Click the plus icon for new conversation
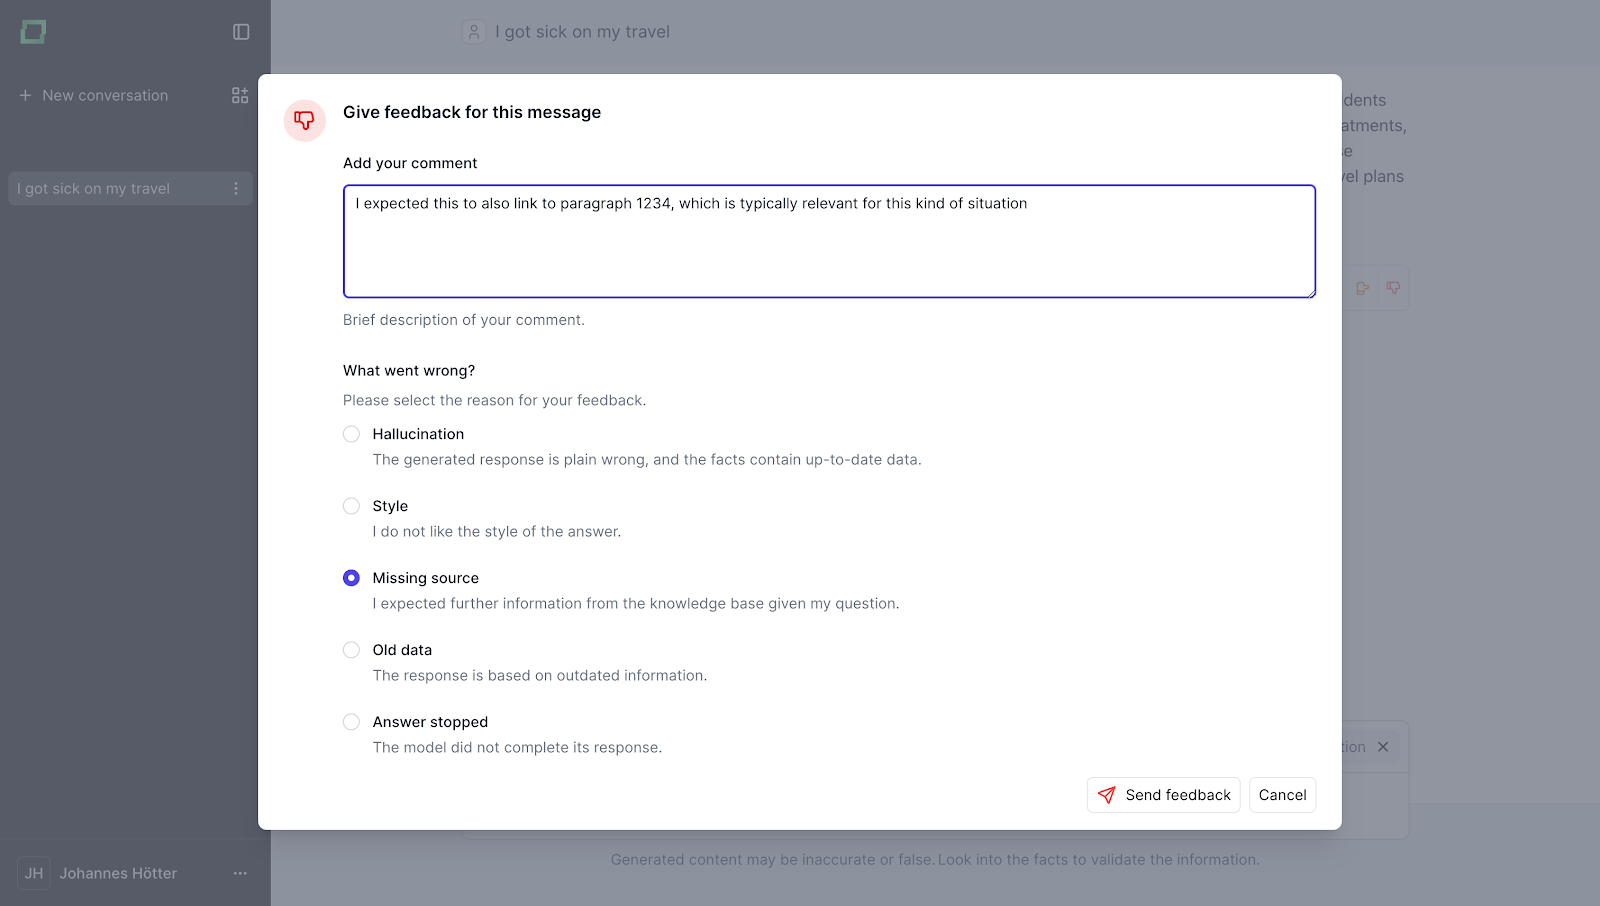Screen dimensions: 1600x906 [x=25, y=96]
